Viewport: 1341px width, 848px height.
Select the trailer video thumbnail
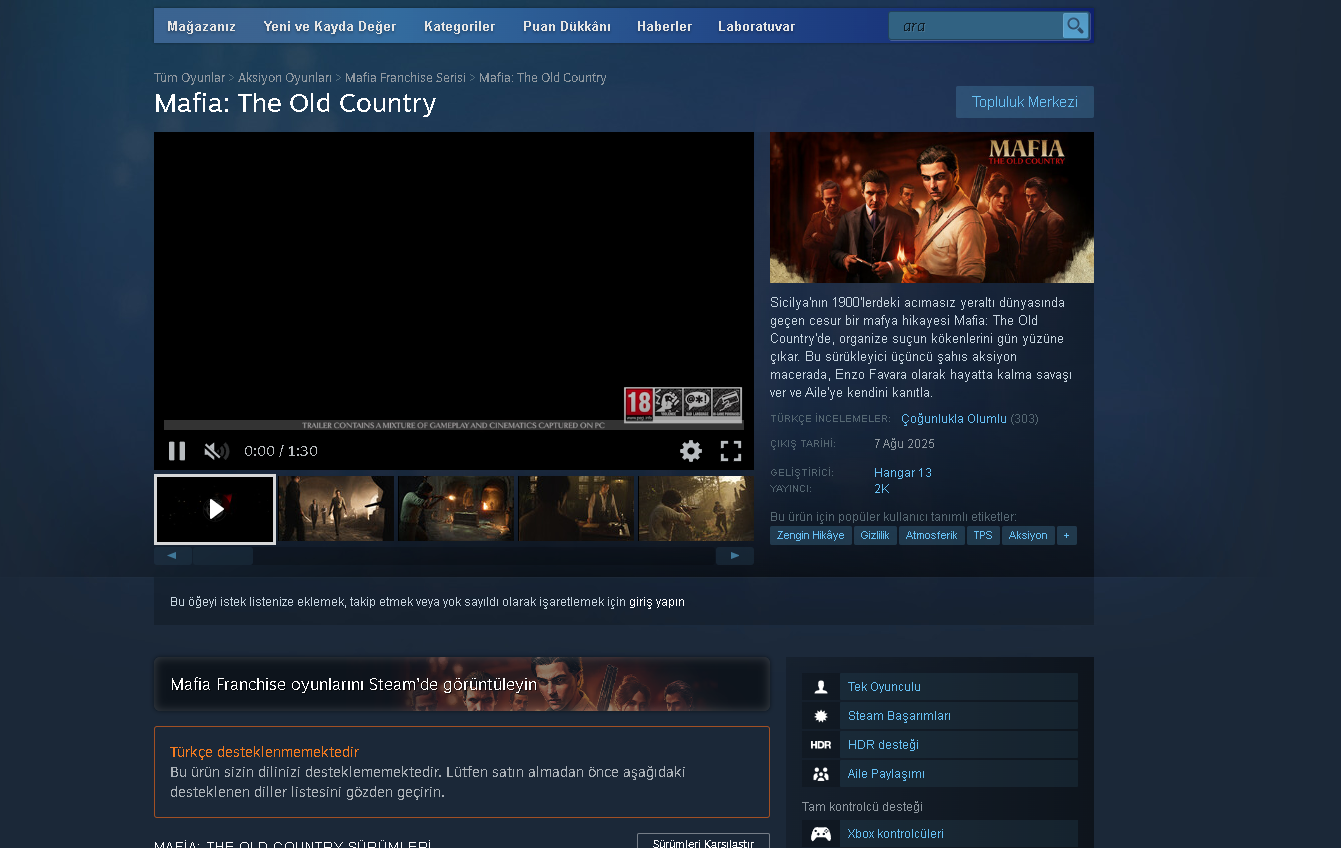pos(215,509)
